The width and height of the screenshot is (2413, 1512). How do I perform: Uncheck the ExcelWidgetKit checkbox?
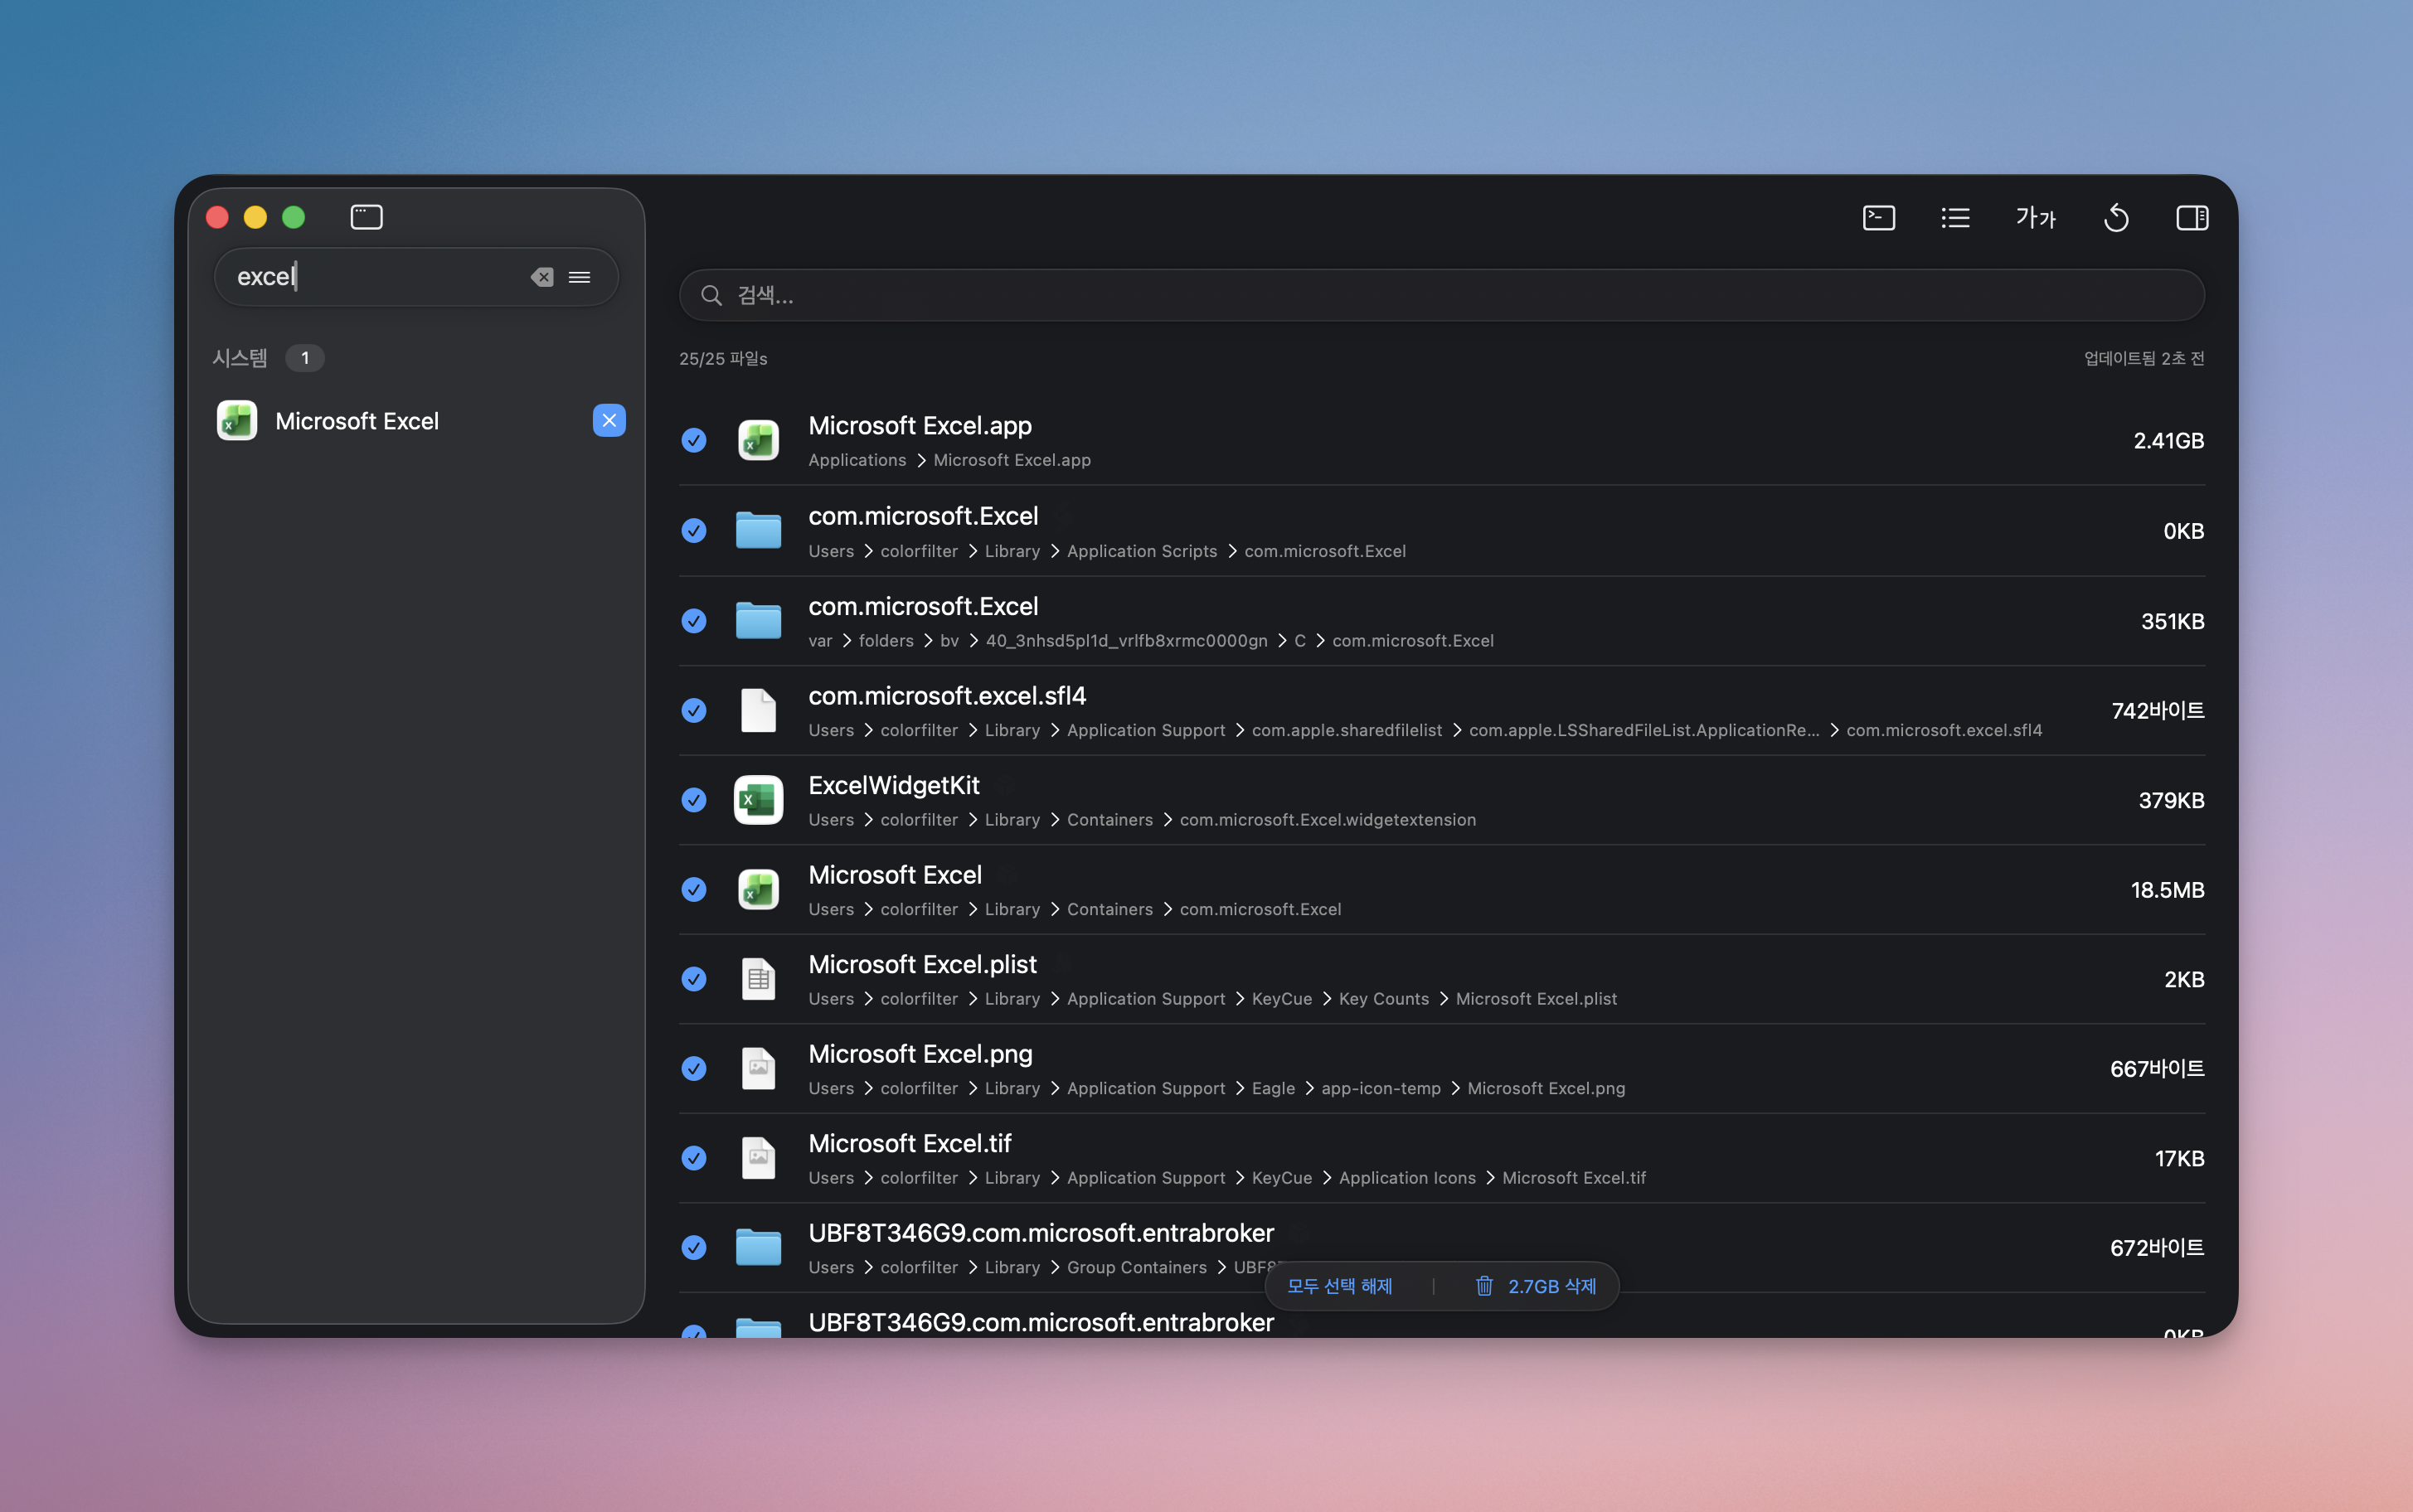coord(694,800)
